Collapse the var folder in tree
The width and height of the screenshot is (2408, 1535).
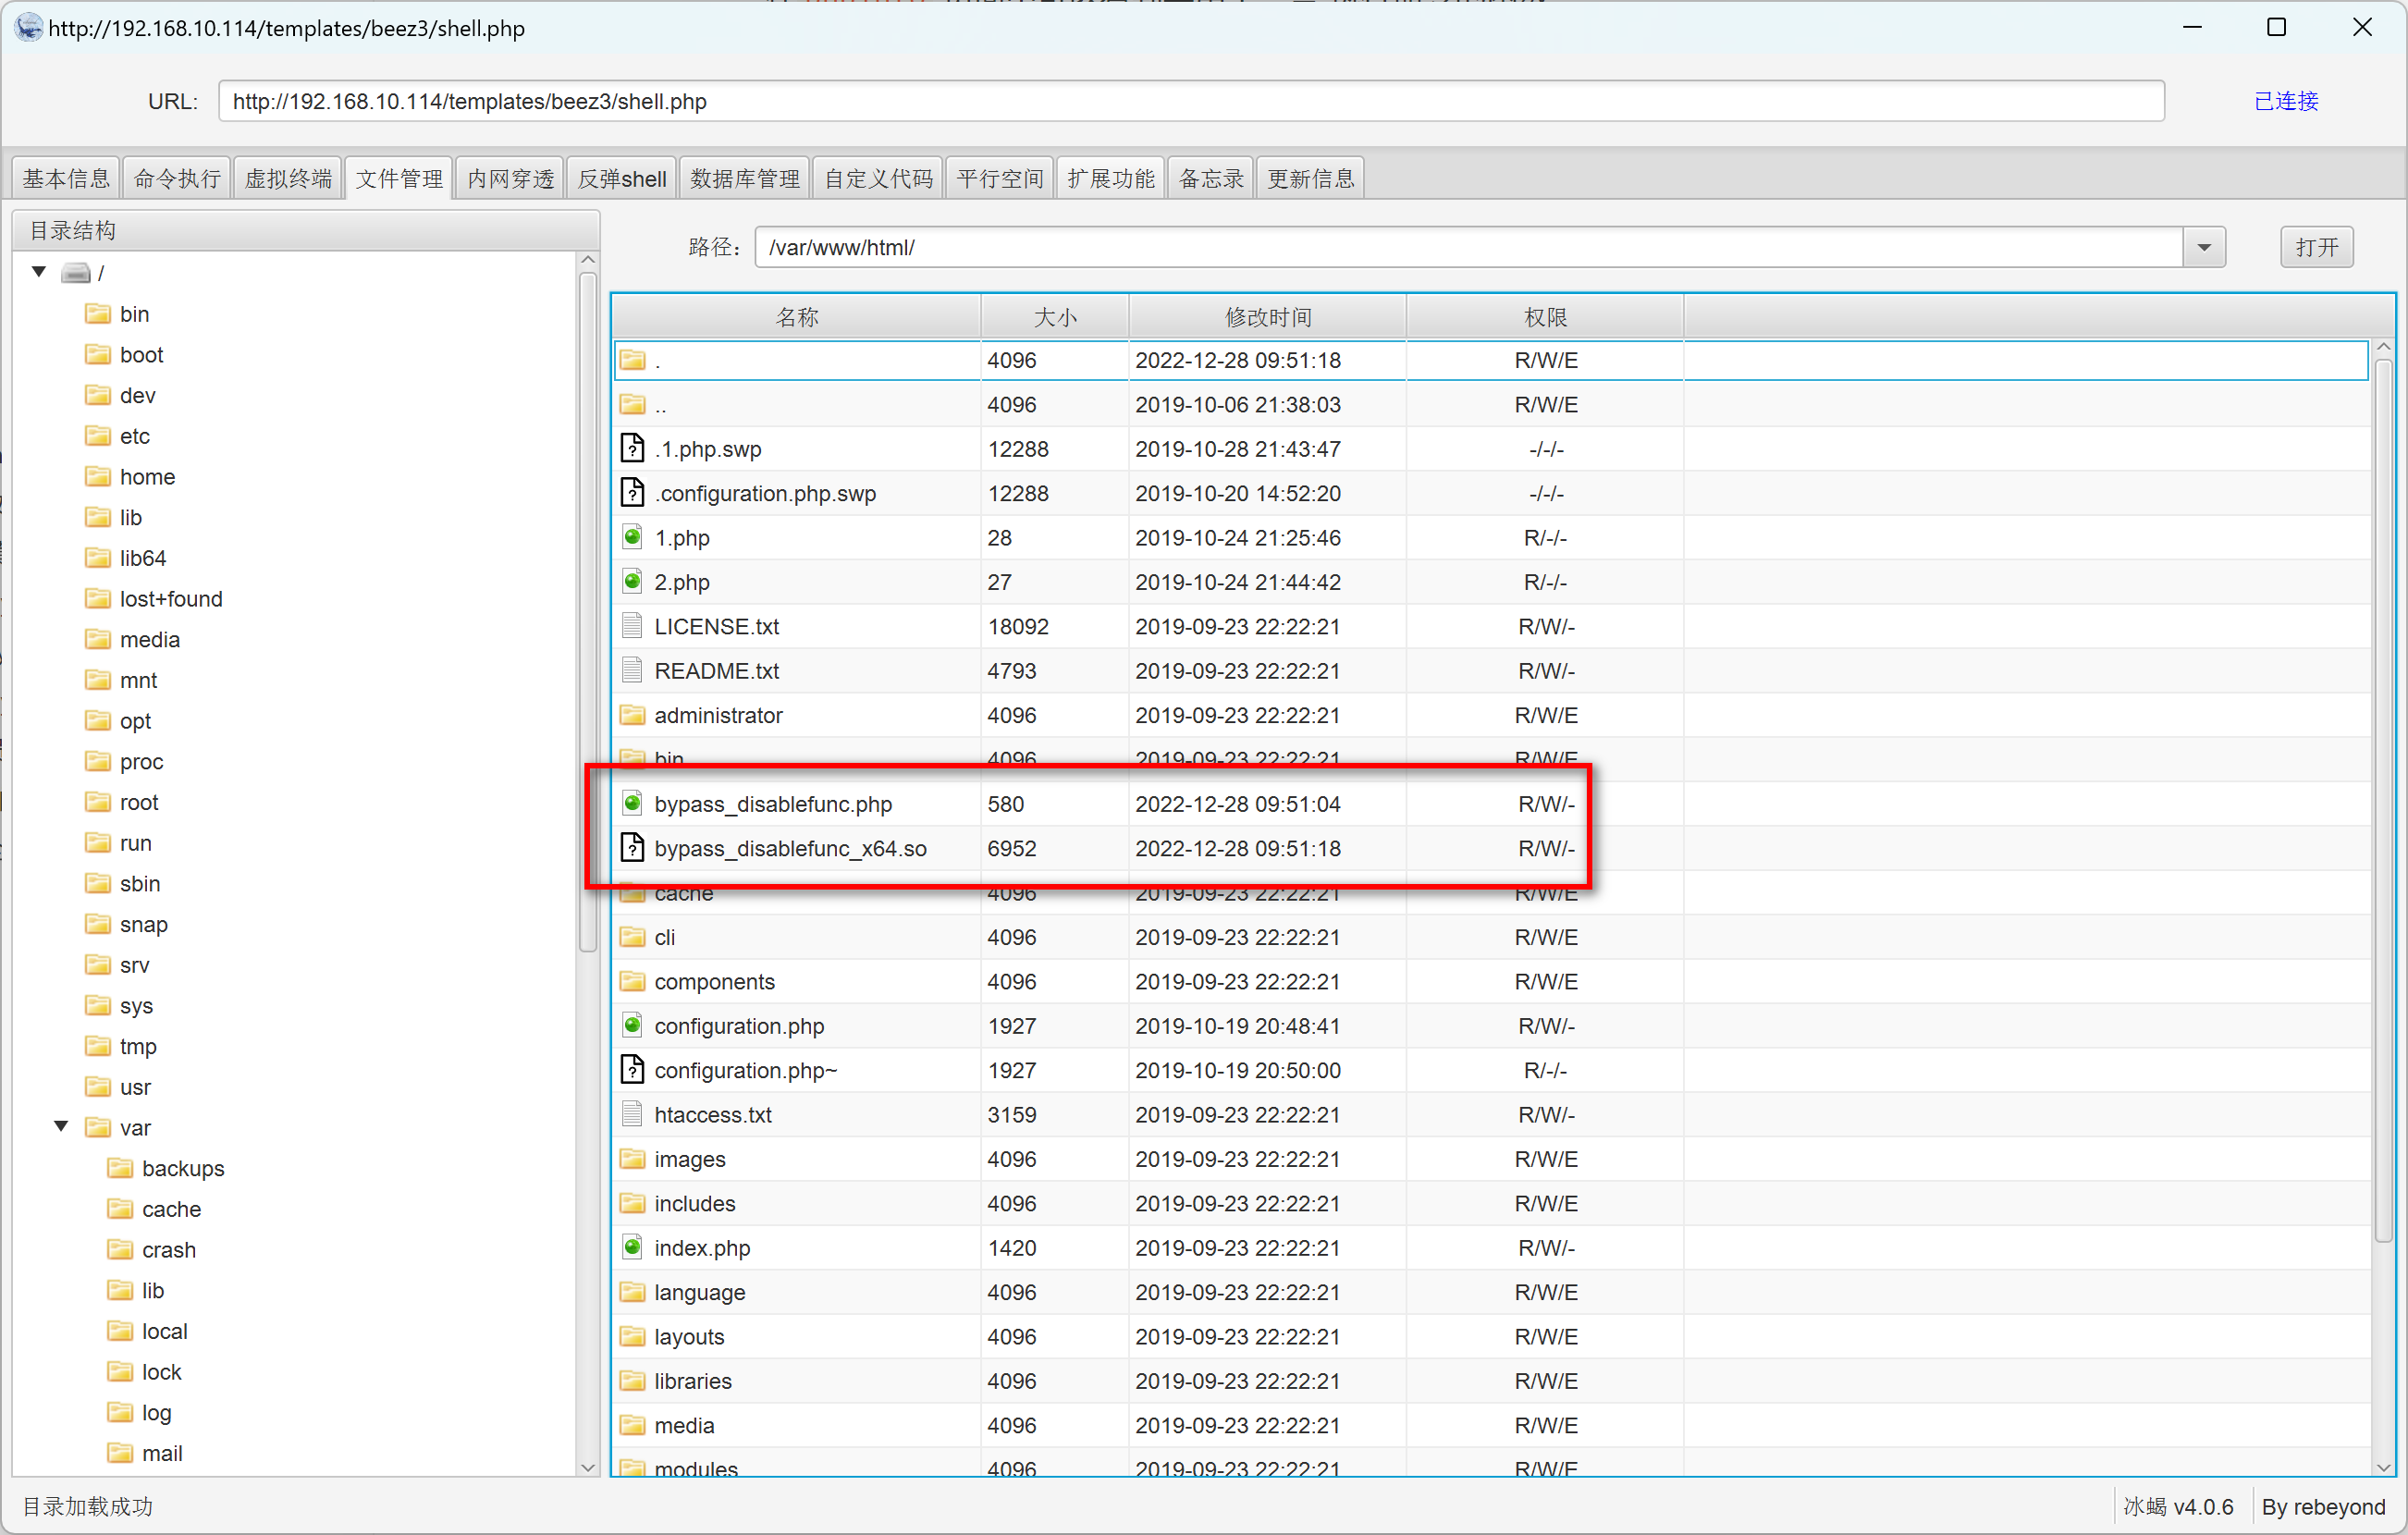61,1127
